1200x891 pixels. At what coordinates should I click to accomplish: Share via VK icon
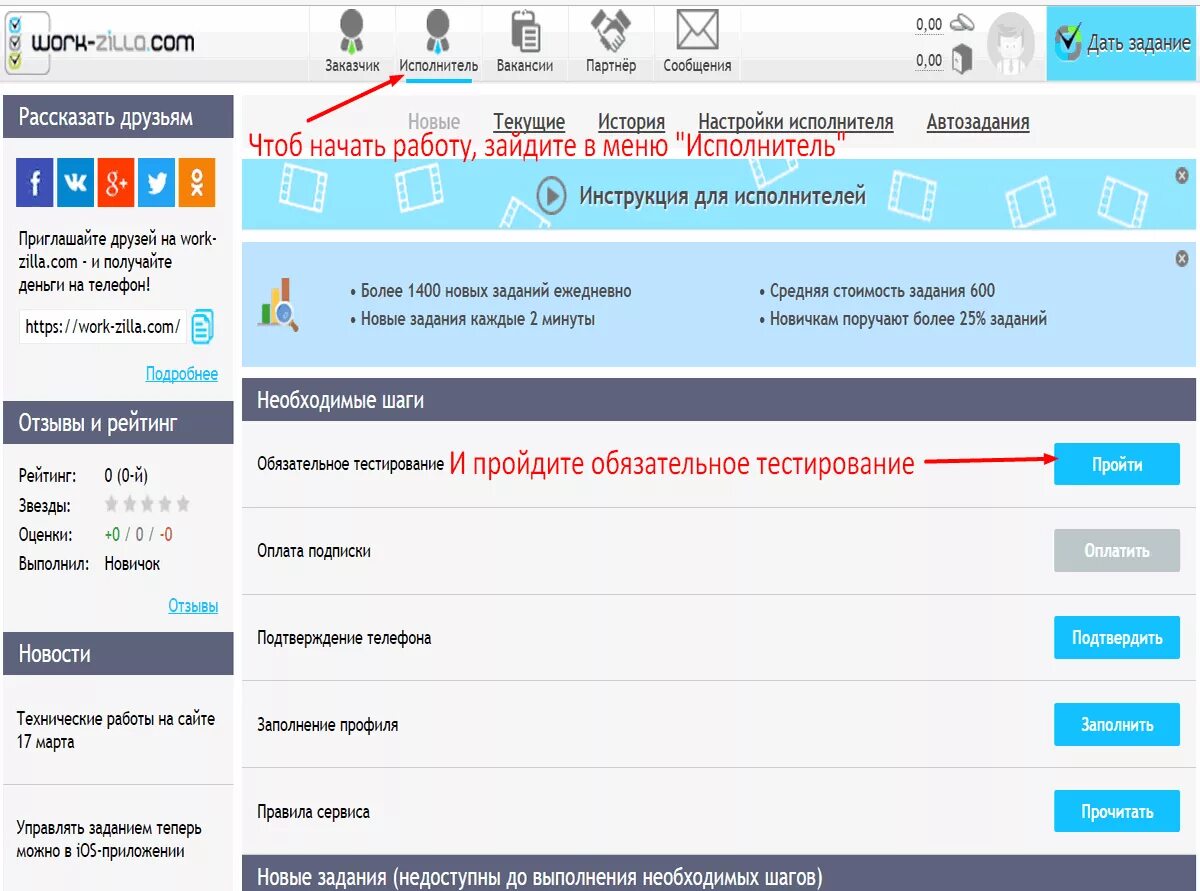[75, 182]
